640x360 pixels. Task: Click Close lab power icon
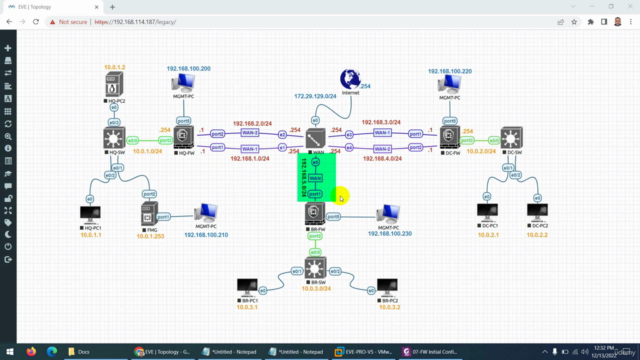tap(8, 247)
